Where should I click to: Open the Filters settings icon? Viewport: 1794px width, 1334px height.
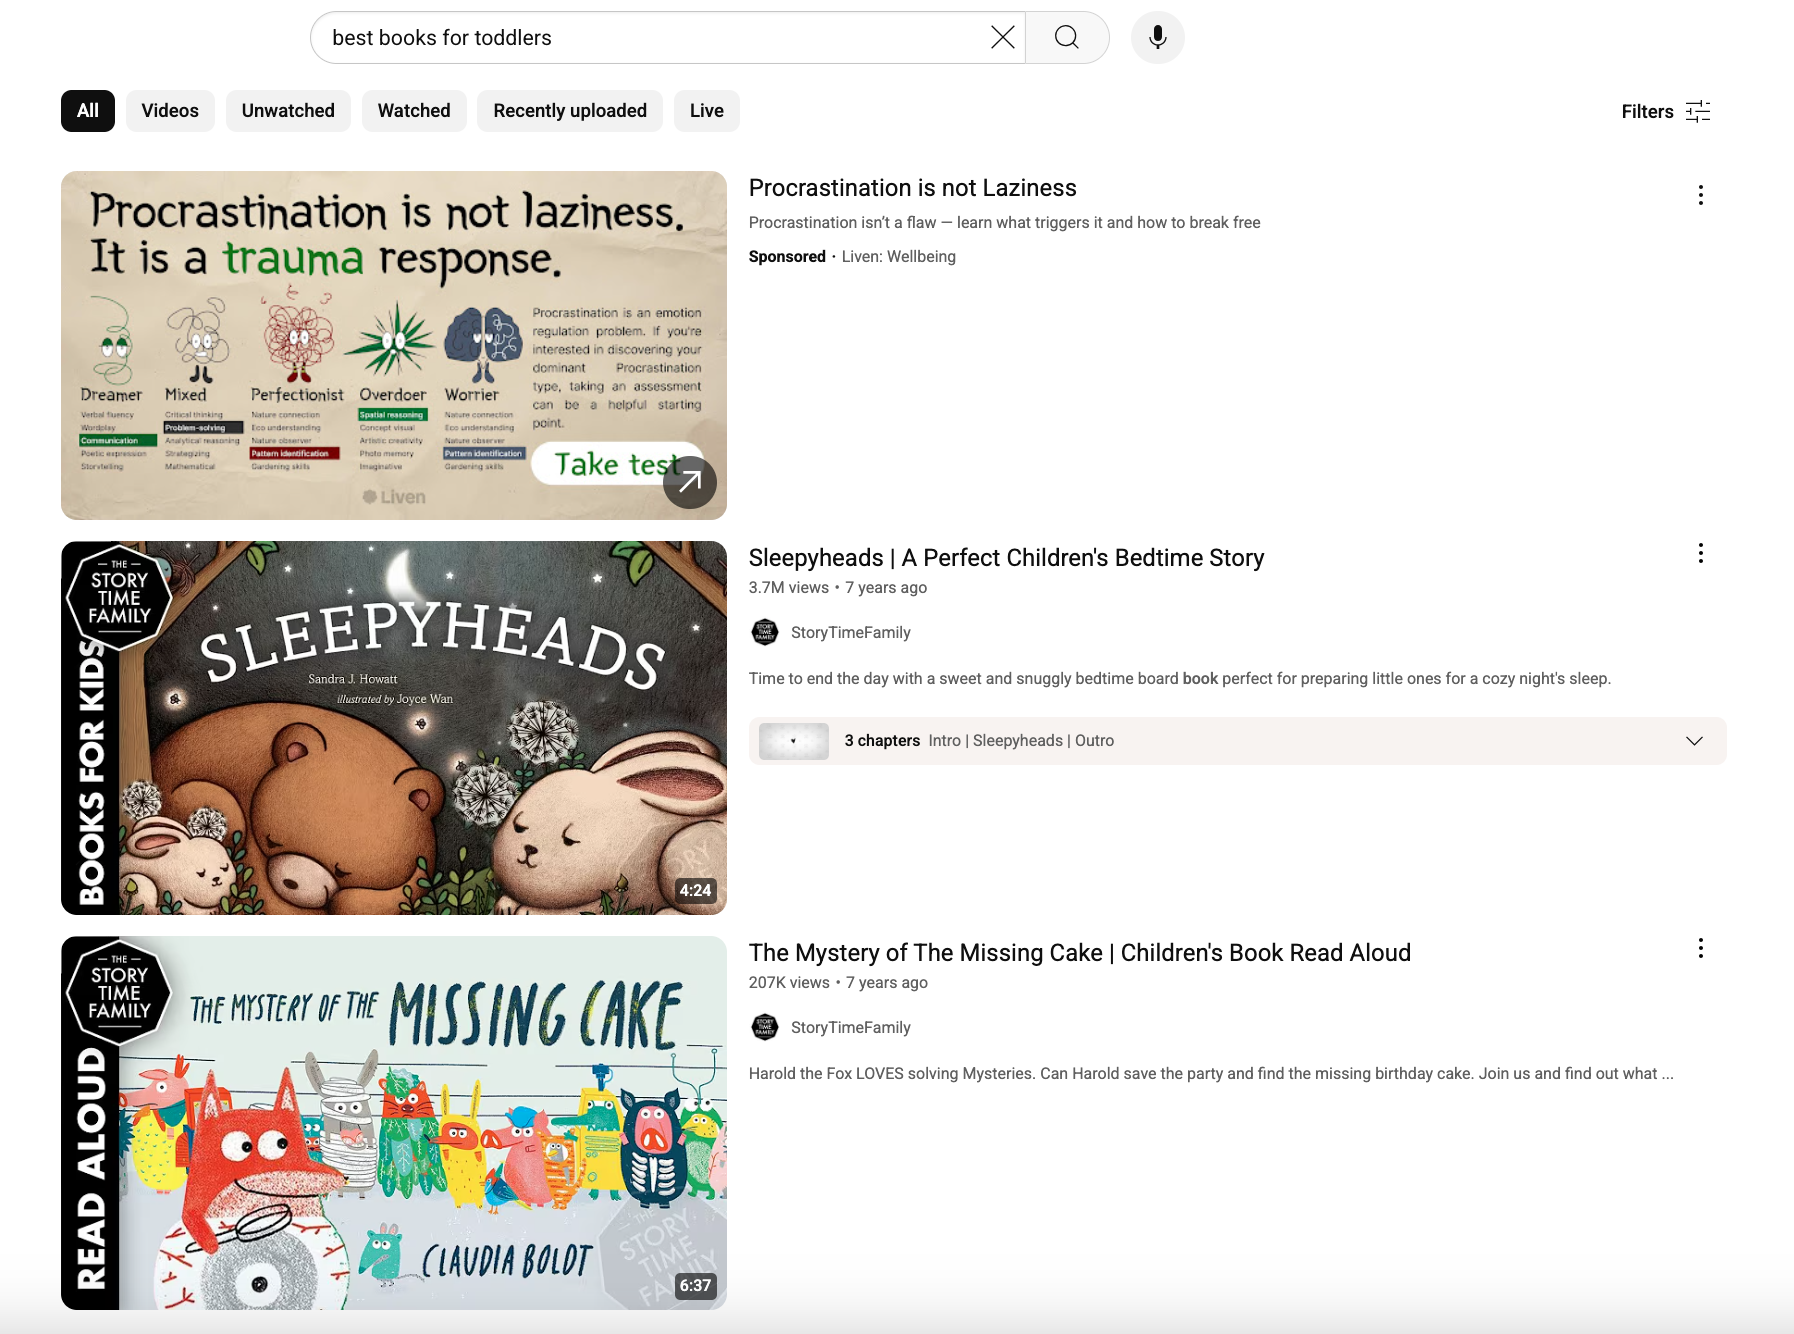(1697, 111)
